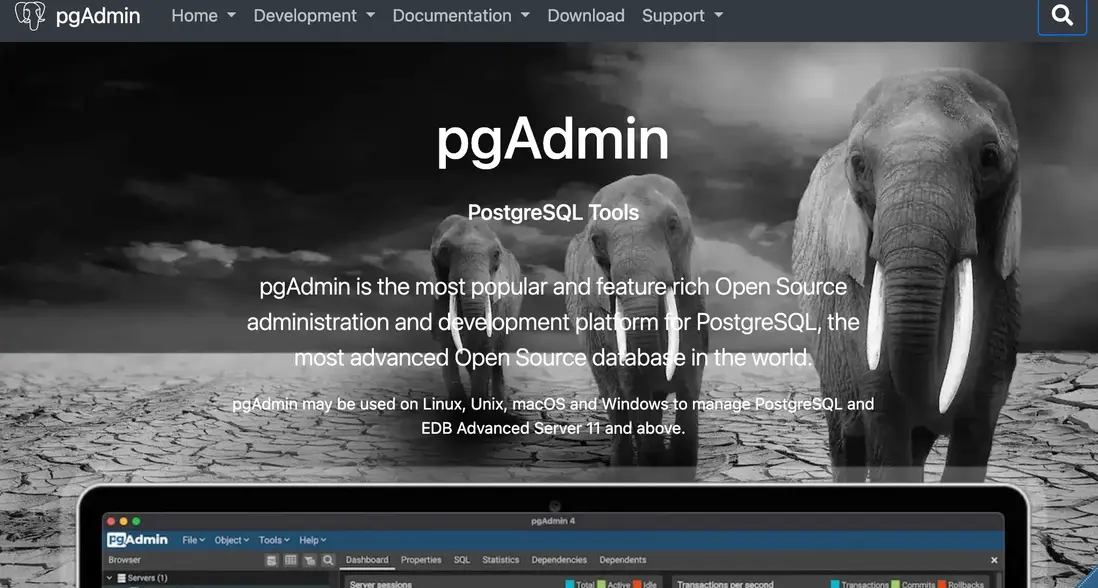Go to the Download page
1098x588 pixels.
(x=586, y=15)
